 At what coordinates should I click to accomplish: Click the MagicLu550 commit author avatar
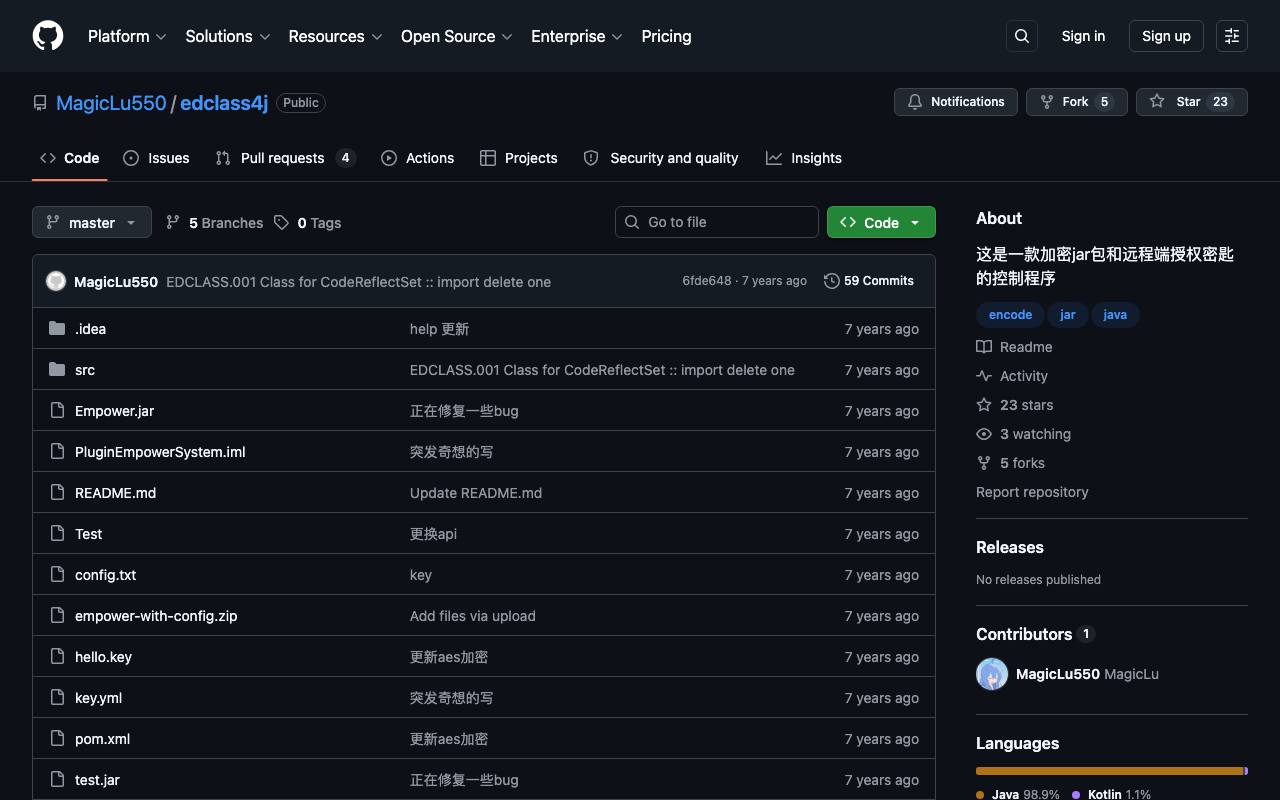(56, 281)
